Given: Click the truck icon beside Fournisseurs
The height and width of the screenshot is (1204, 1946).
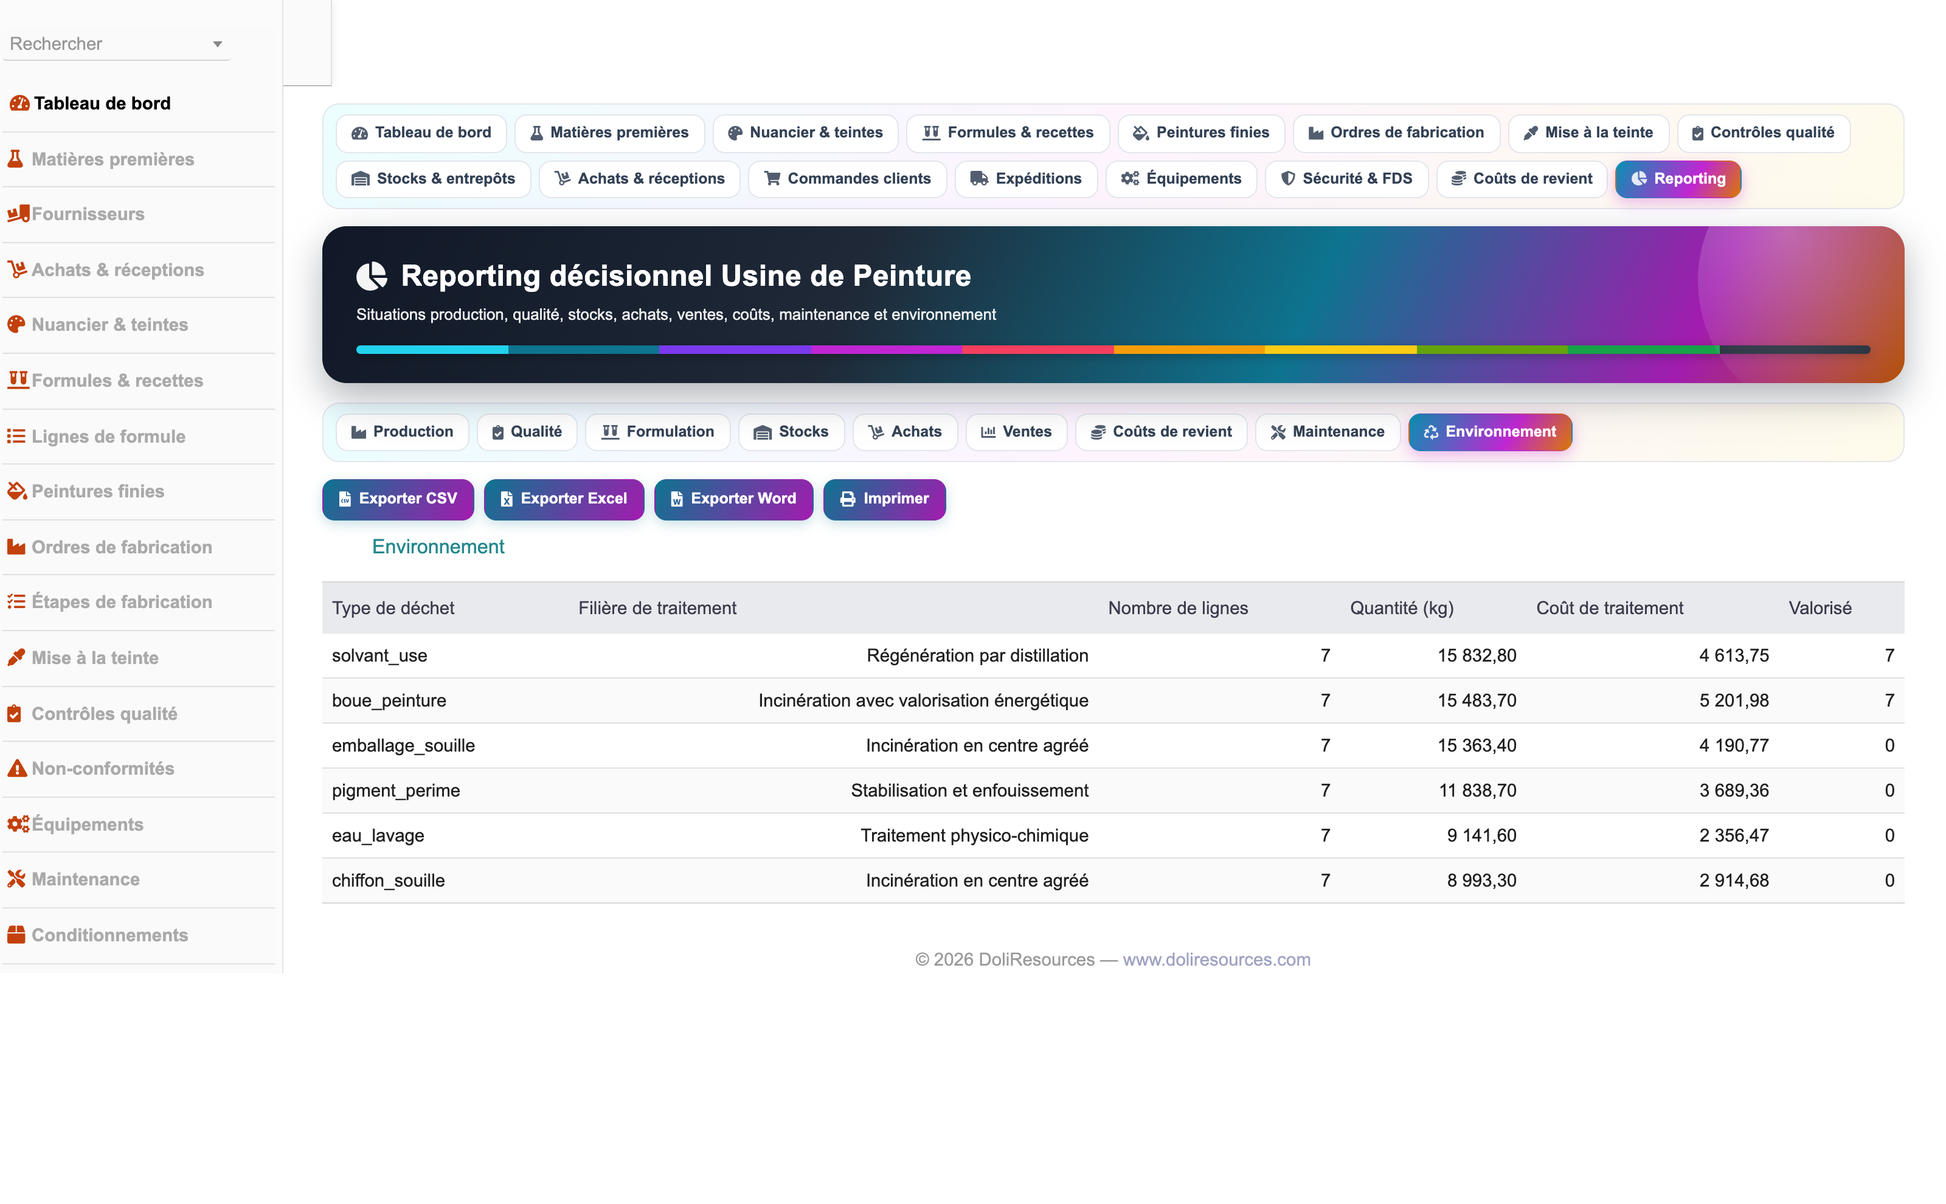Looking at the screenshot, I should coord(18,214).
